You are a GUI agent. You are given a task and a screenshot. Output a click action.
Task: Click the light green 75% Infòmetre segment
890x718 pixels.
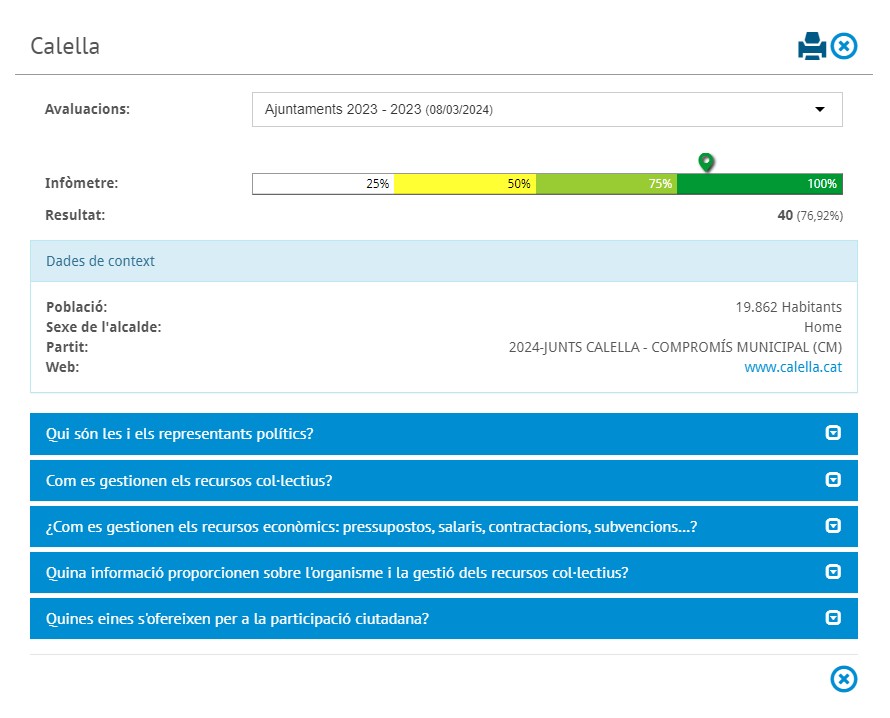coord(606,184)
